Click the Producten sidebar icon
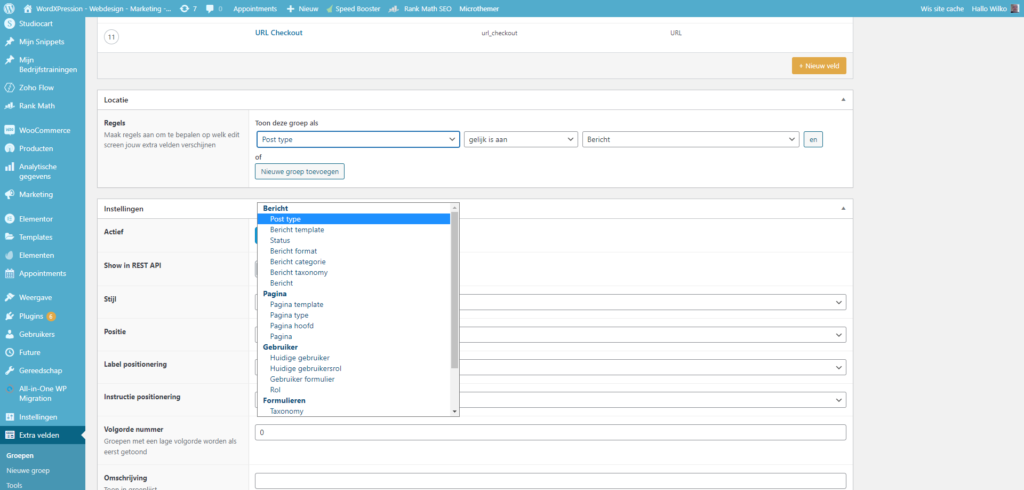Viewport: 1024px width, 490px height. [x=9, y=148]
